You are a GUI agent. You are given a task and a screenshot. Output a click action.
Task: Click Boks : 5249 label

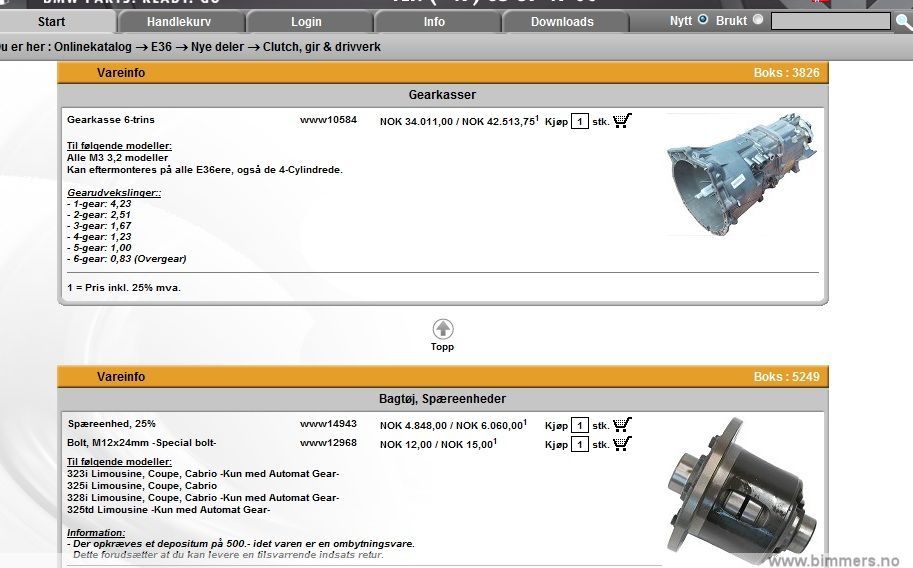(x=786, y=377)
